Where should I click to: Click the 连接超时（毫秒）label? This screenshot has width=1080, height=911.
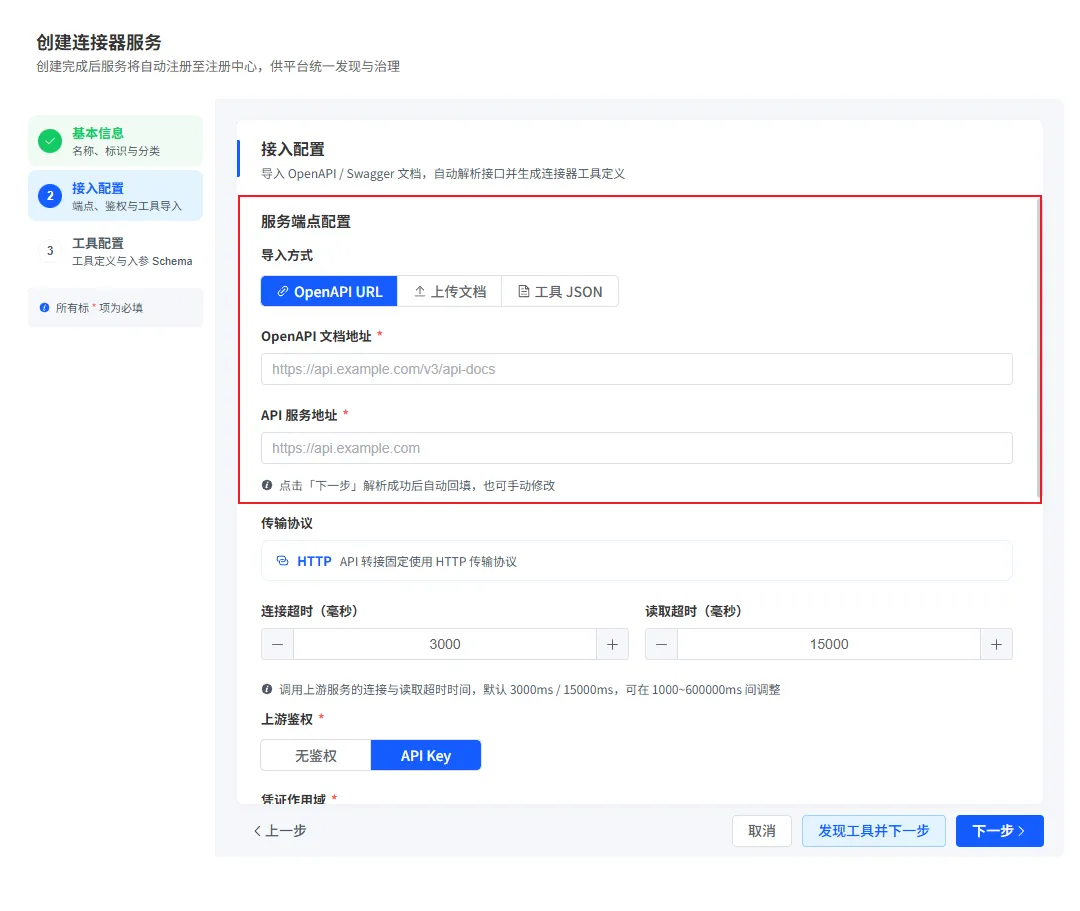click(x=309, y=611)
